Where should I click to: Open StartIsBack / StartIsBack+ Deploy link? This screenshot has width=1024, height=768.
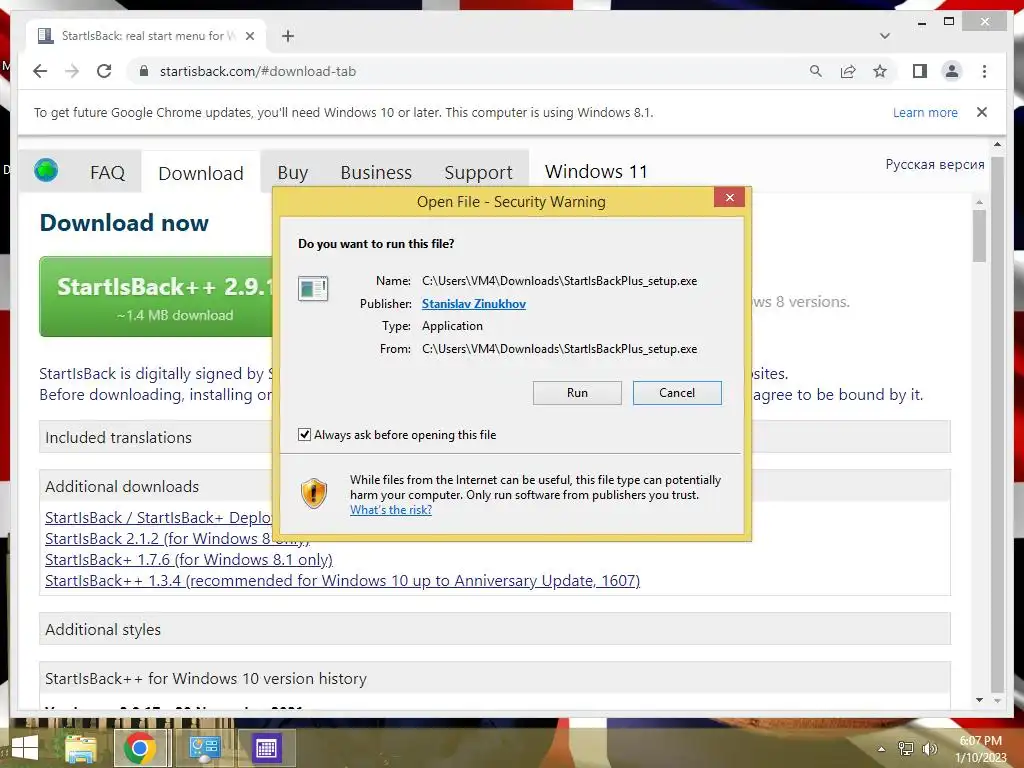coord(158,517)
